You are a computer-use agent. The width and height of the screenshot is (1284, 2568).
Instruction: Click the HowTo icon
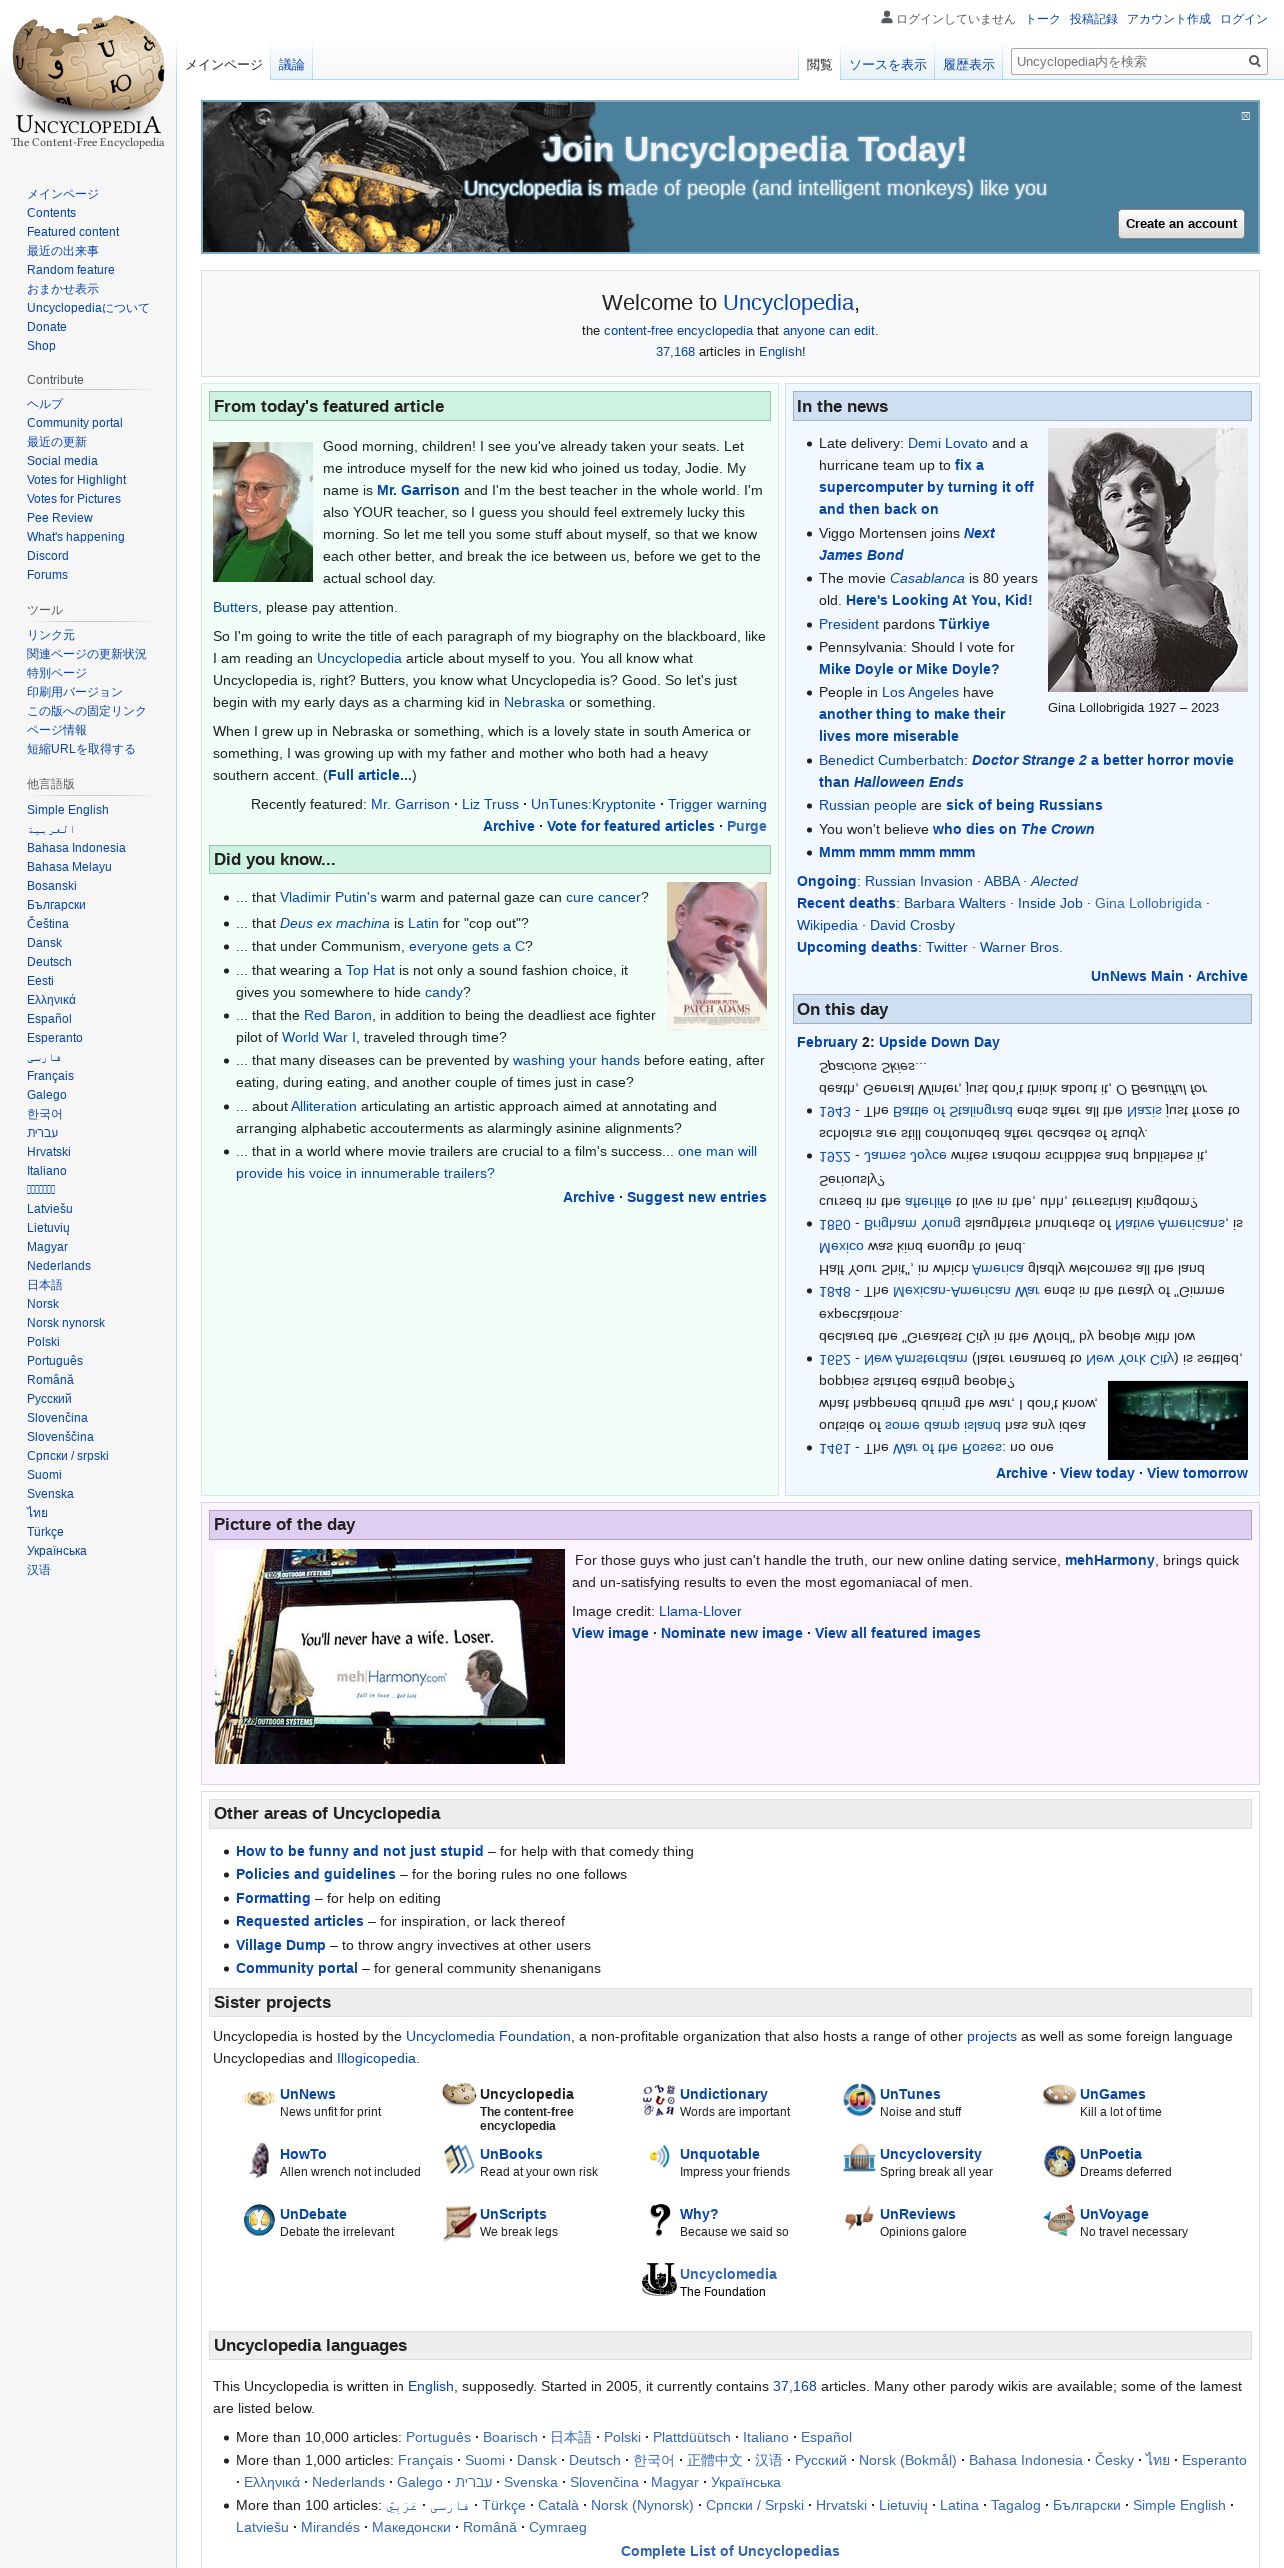[x=260, y=2160]
